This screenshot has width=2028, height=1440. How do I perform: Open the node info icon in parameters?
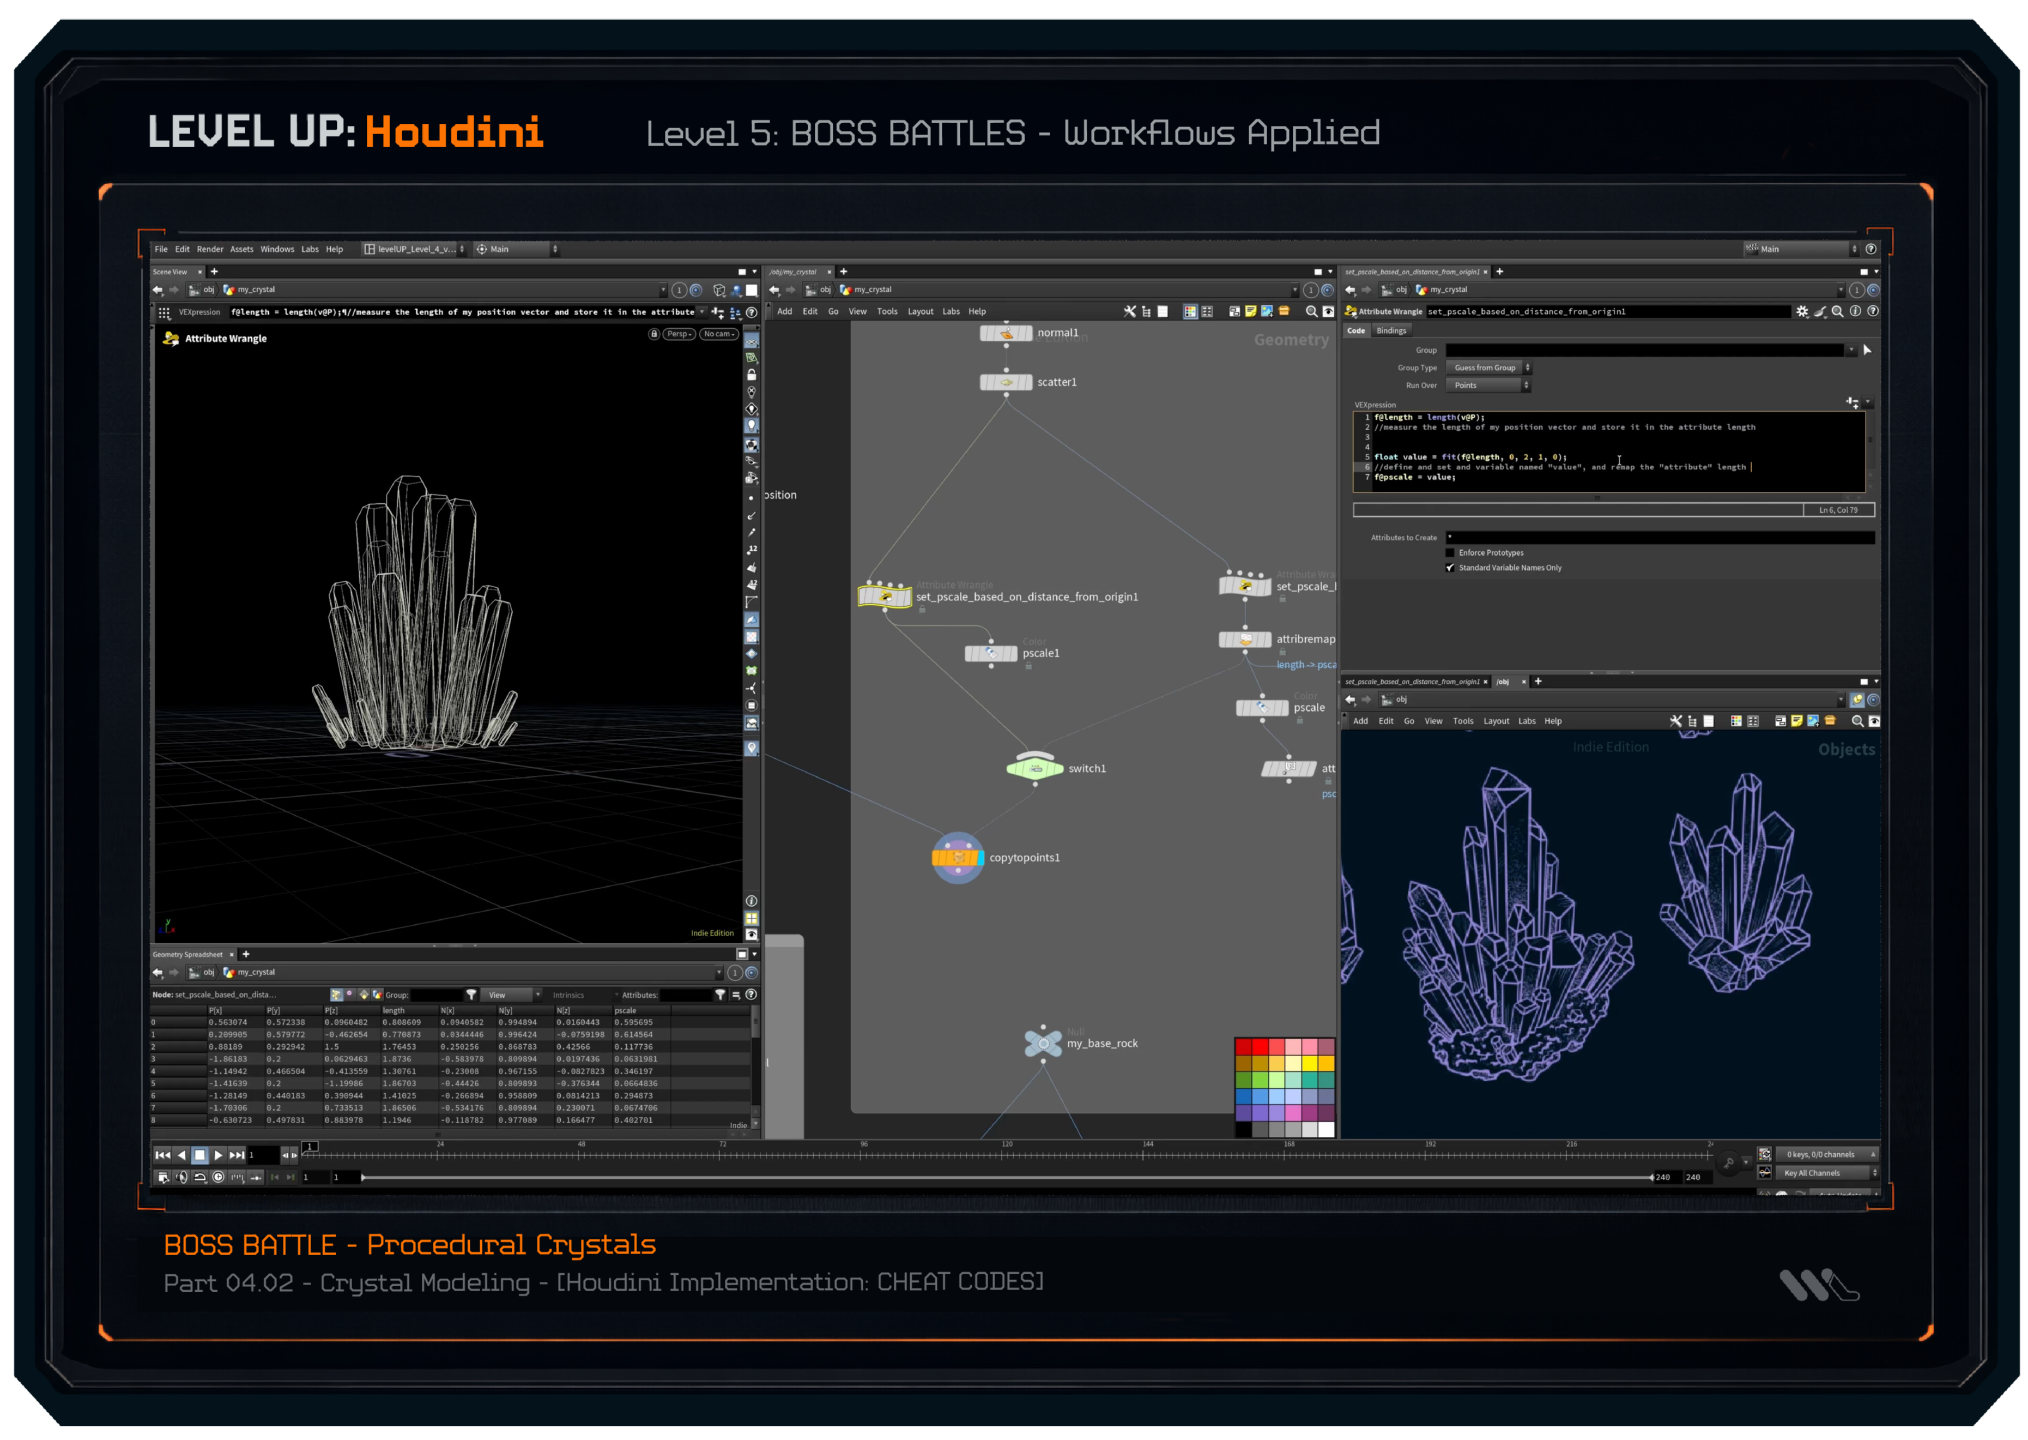point(1856,312)
